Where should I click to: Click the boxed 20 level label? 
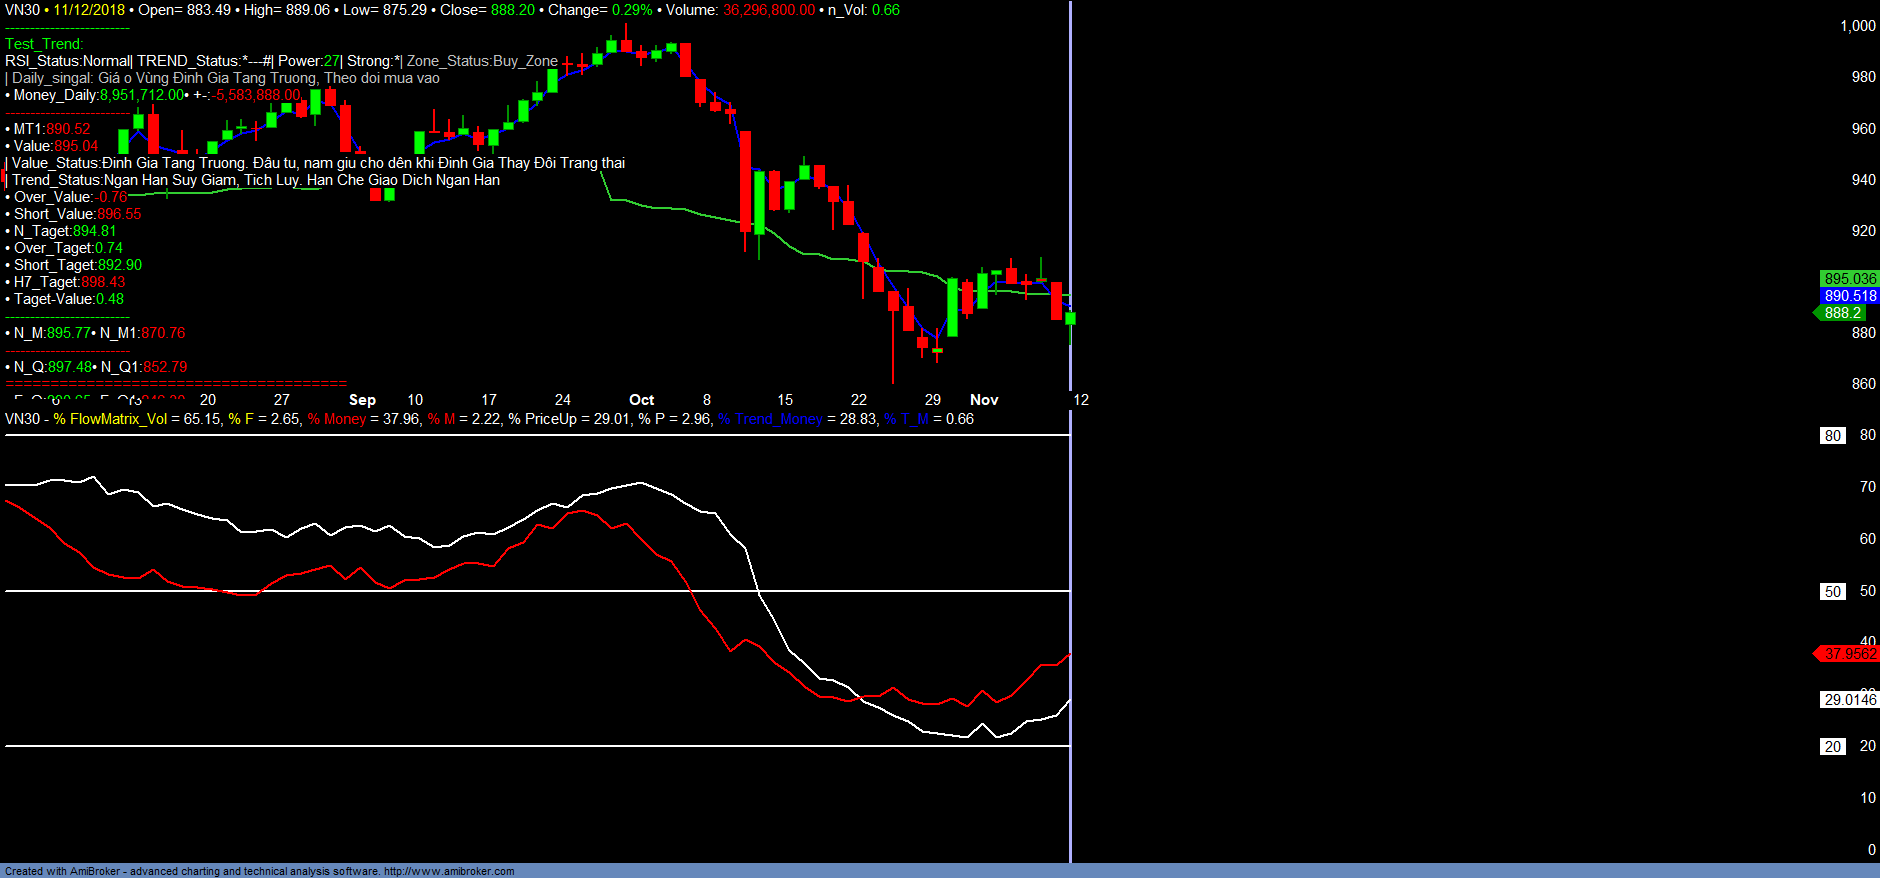click(1832, 747)
